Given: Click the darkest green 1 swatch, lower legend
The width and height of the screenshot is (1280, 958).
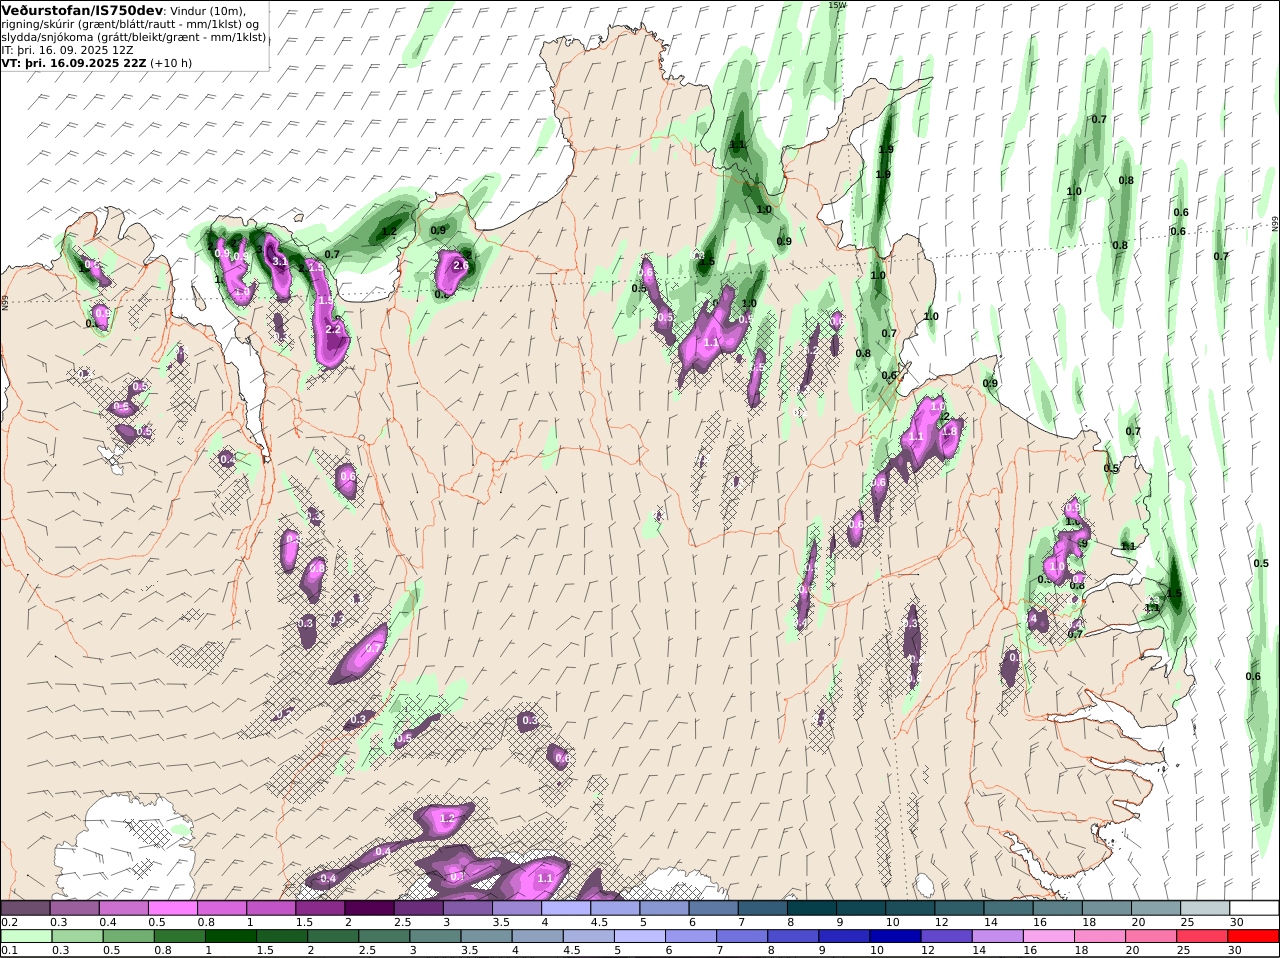Looking at the screenshot, I should point(230,936).
